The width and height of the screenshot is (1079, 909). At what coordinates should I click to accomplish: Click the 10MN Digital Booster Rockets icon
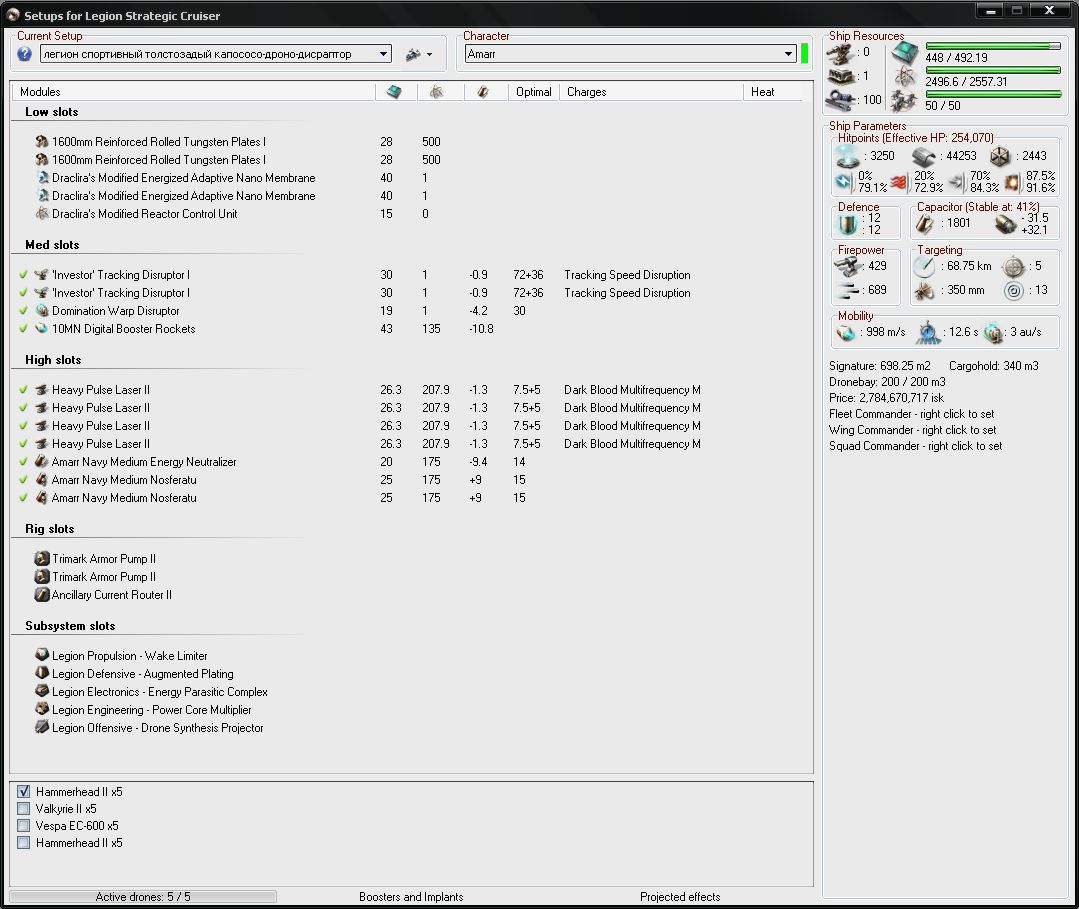(42, 328)
